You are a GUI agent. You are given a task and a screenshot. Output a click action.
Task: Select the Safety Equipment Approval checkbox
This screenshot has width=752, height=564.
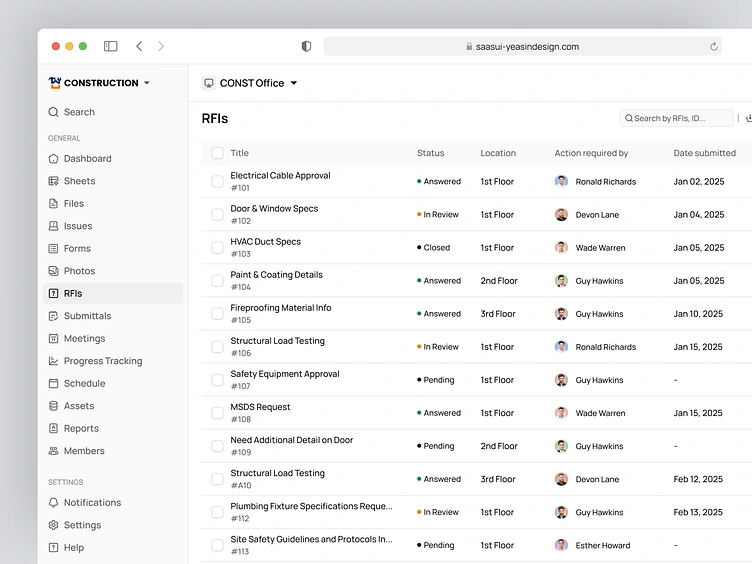click(x=217, y=380)
